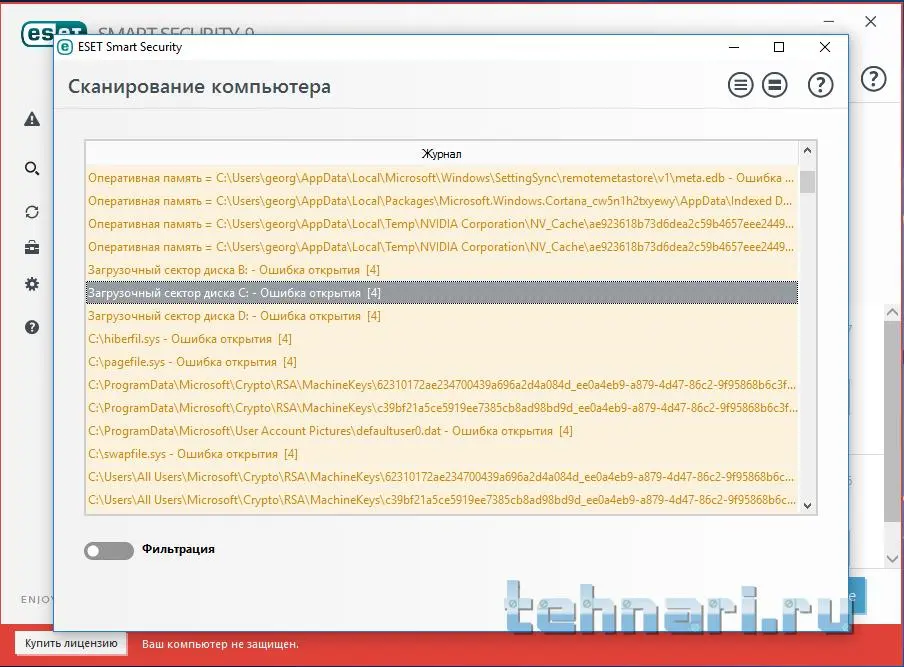Image resolution: width=904 pixels, height=667 pixels.
Task: Click the log scrollbar down arrow
Action: (x=807, y=506)
